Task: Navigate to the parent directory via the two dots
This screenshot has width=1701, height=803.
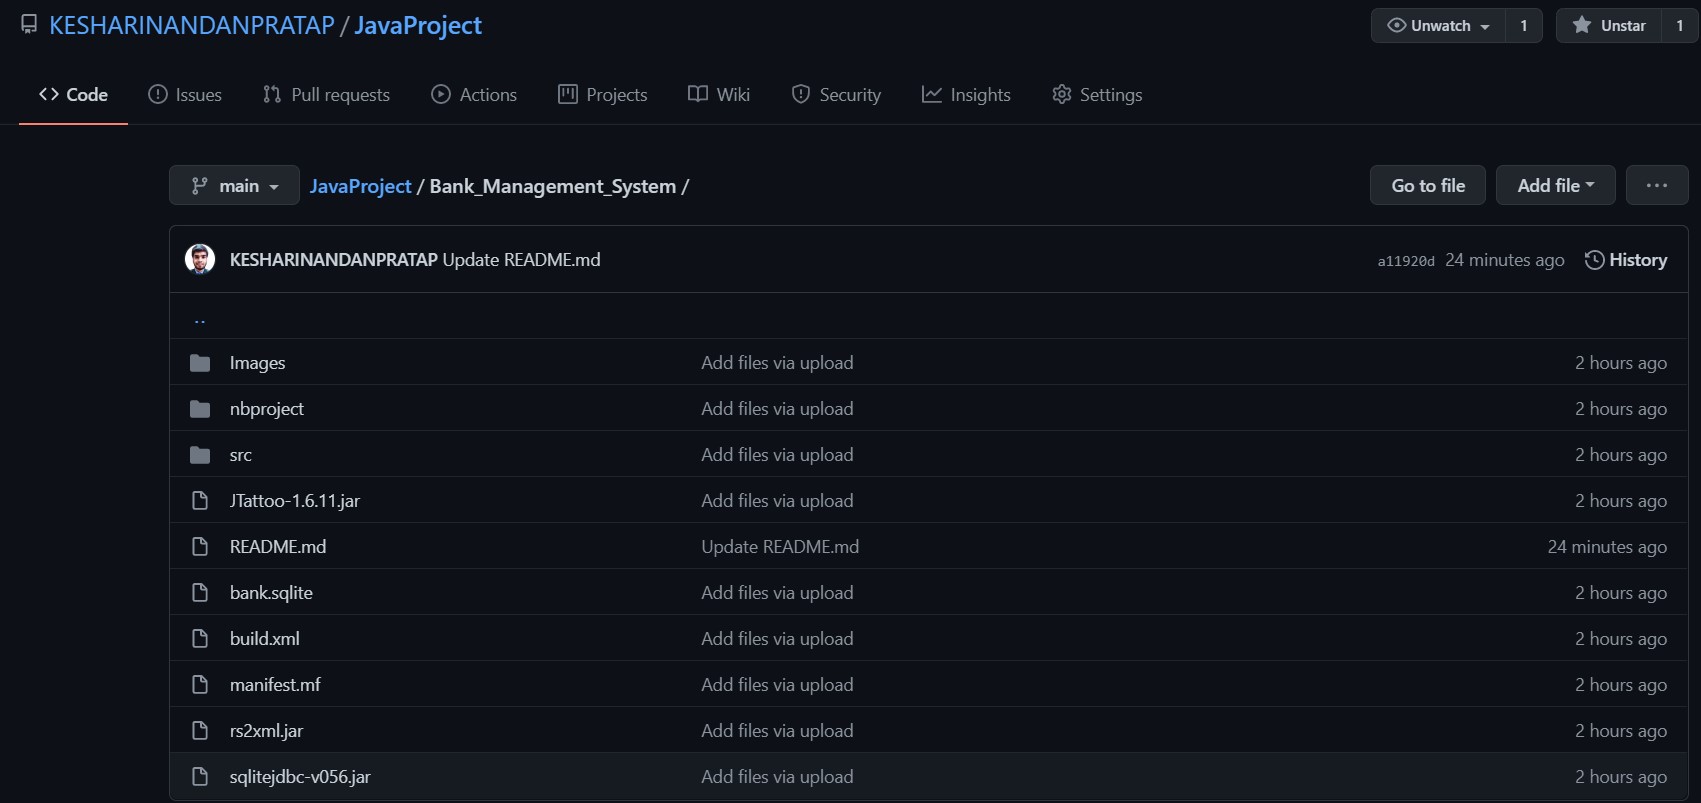Action: click(x=200, y=319)
